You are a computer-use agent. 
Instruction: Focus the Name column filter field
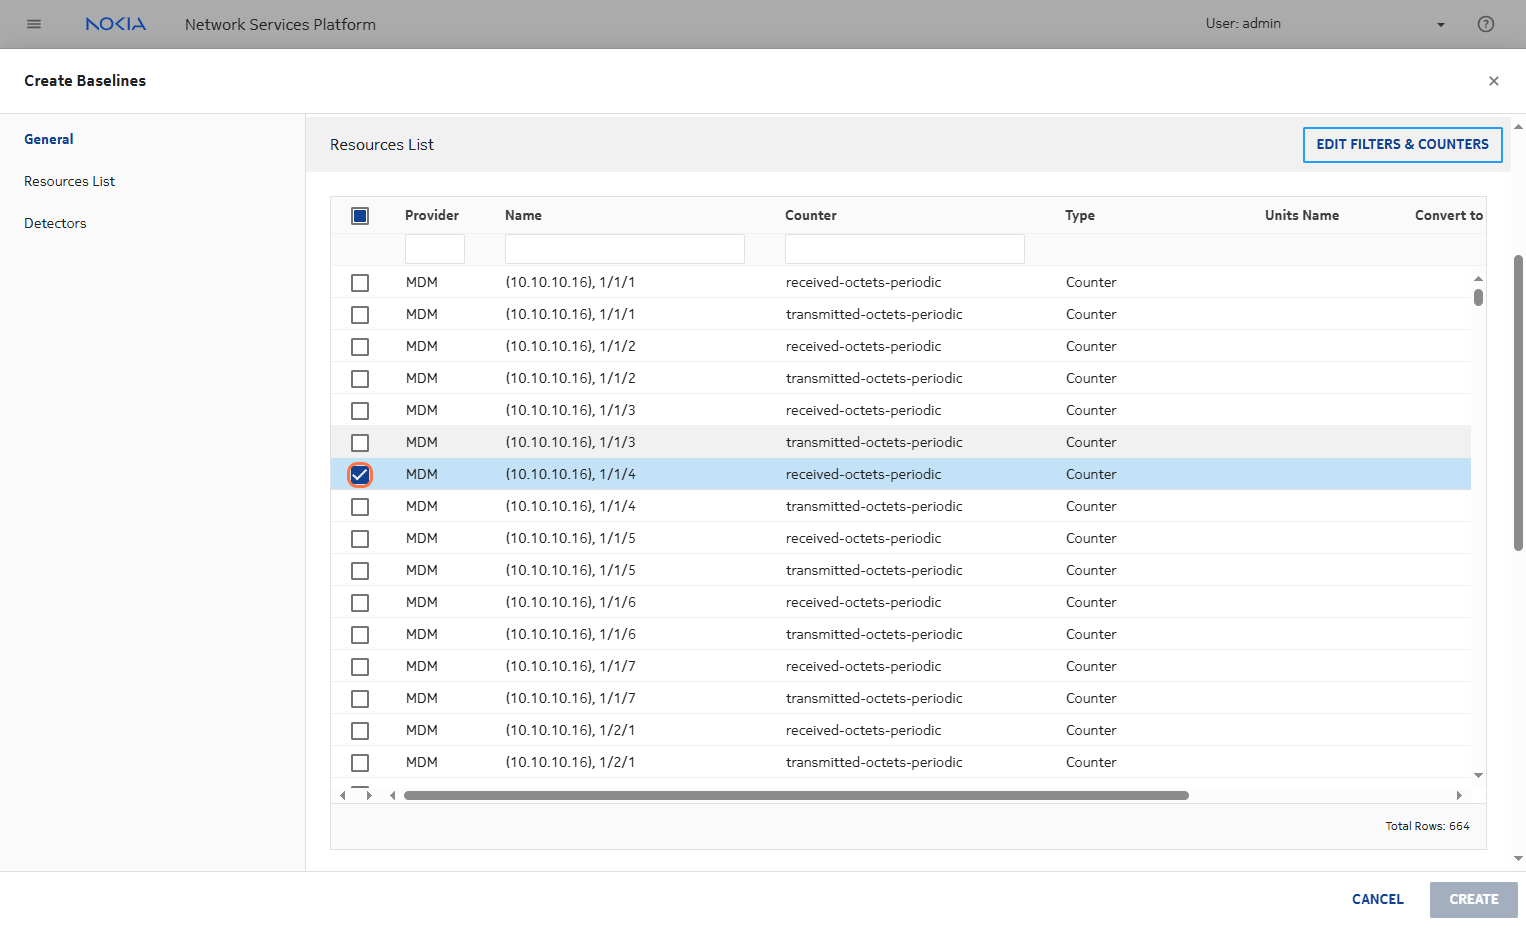(624, 249)
